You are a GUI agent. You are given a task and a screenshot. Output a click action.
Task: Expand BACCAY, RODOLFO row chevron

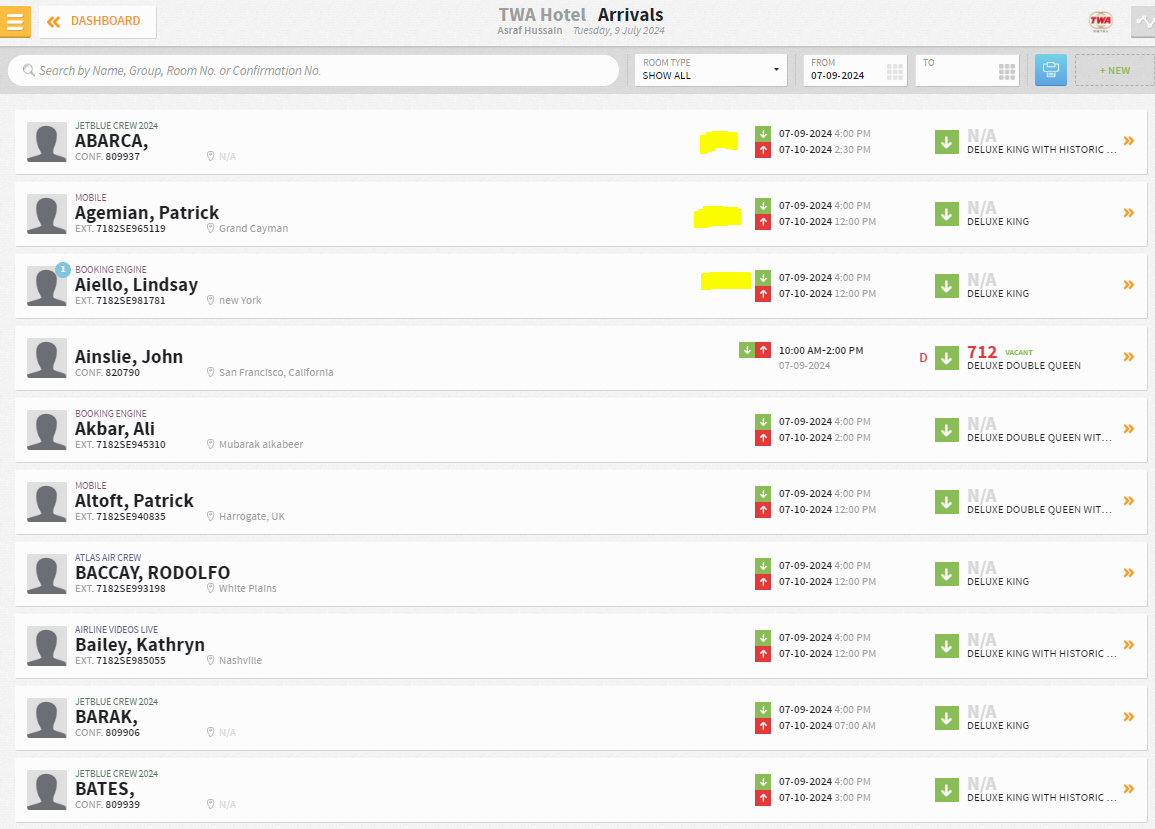[x=1128, y=573]
